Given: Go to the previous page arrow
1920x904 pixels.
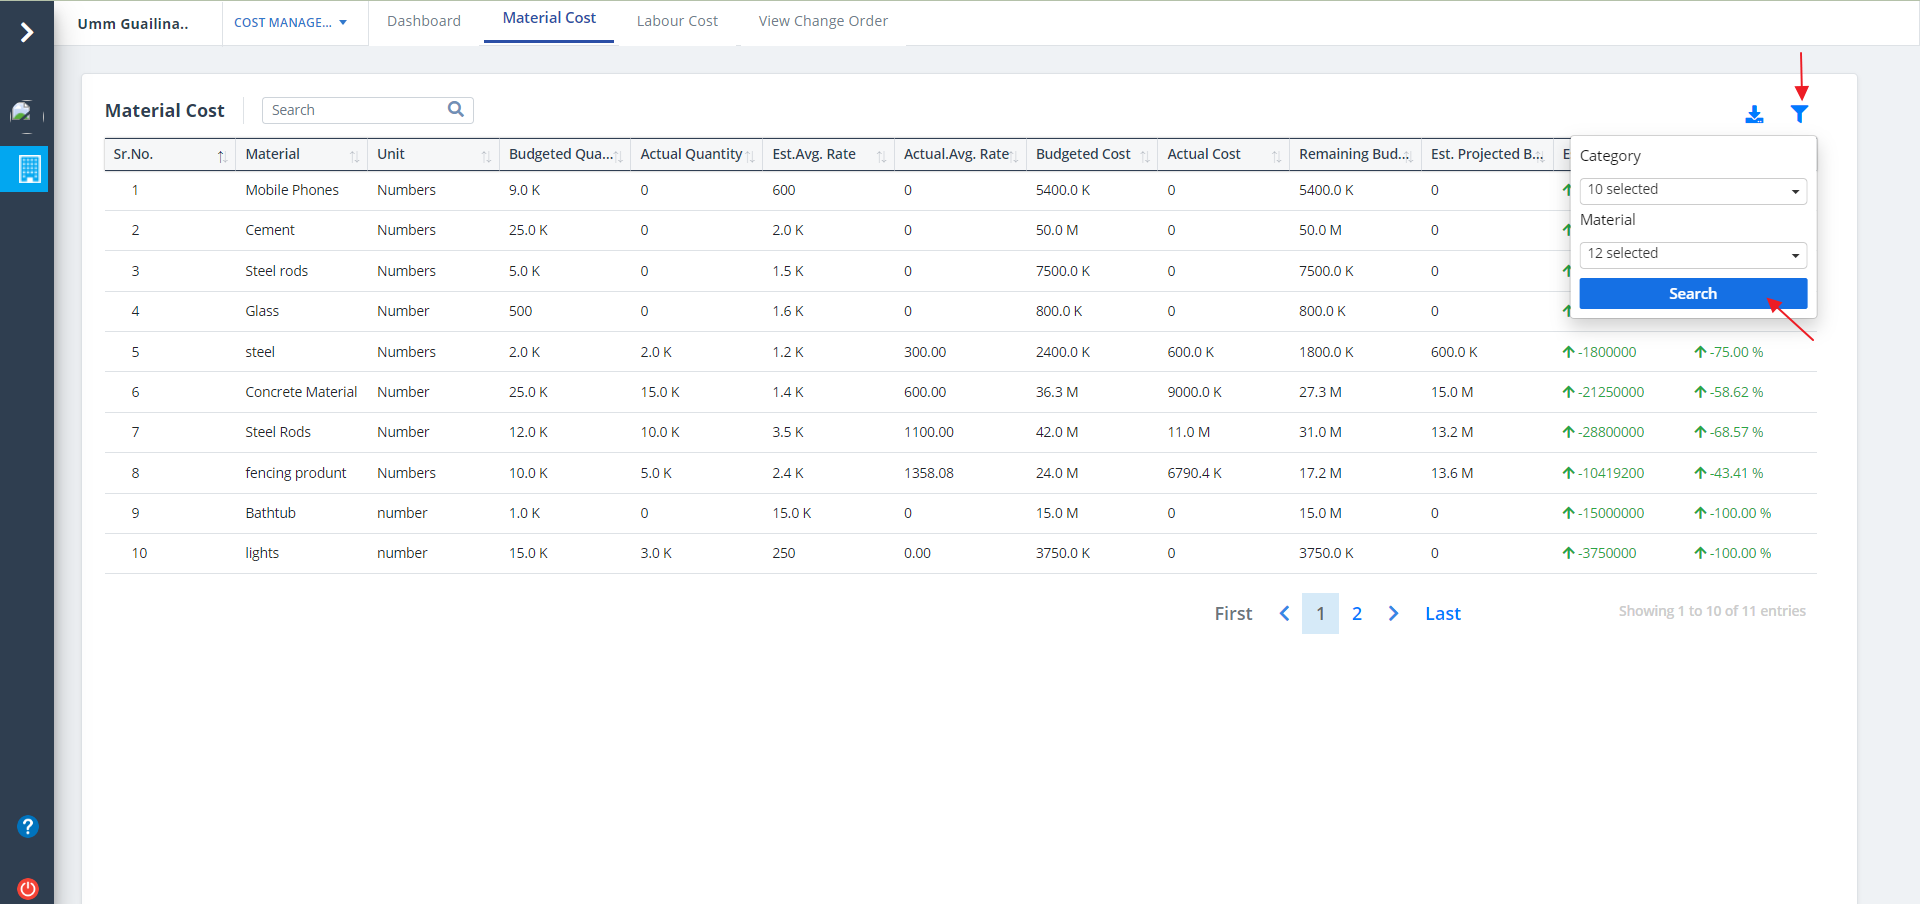Looking at the screenshot, I should 1284,613.
